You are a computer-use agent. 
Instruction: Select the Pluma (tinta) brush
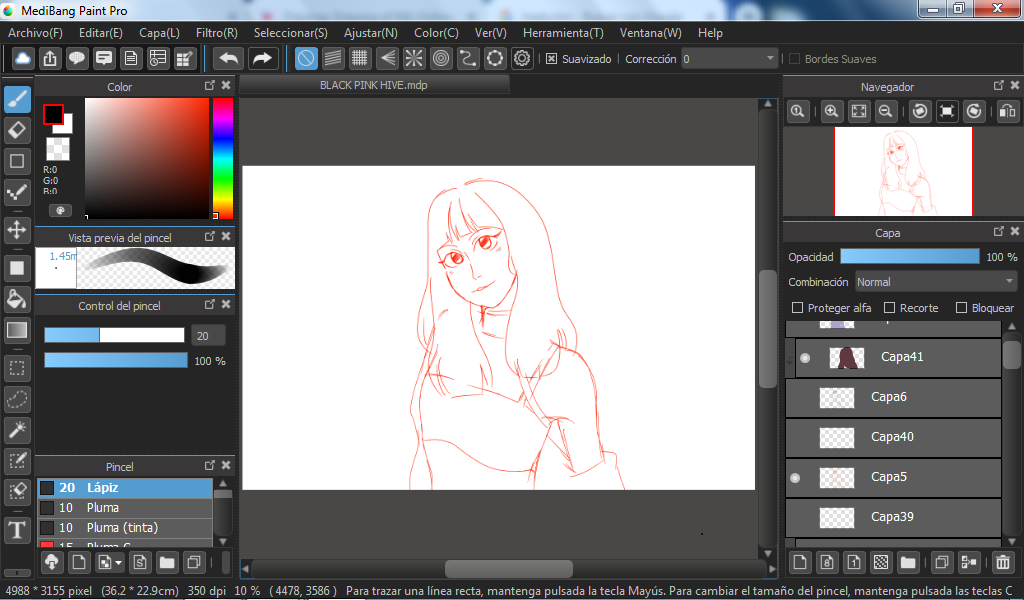tap(125, 528)
